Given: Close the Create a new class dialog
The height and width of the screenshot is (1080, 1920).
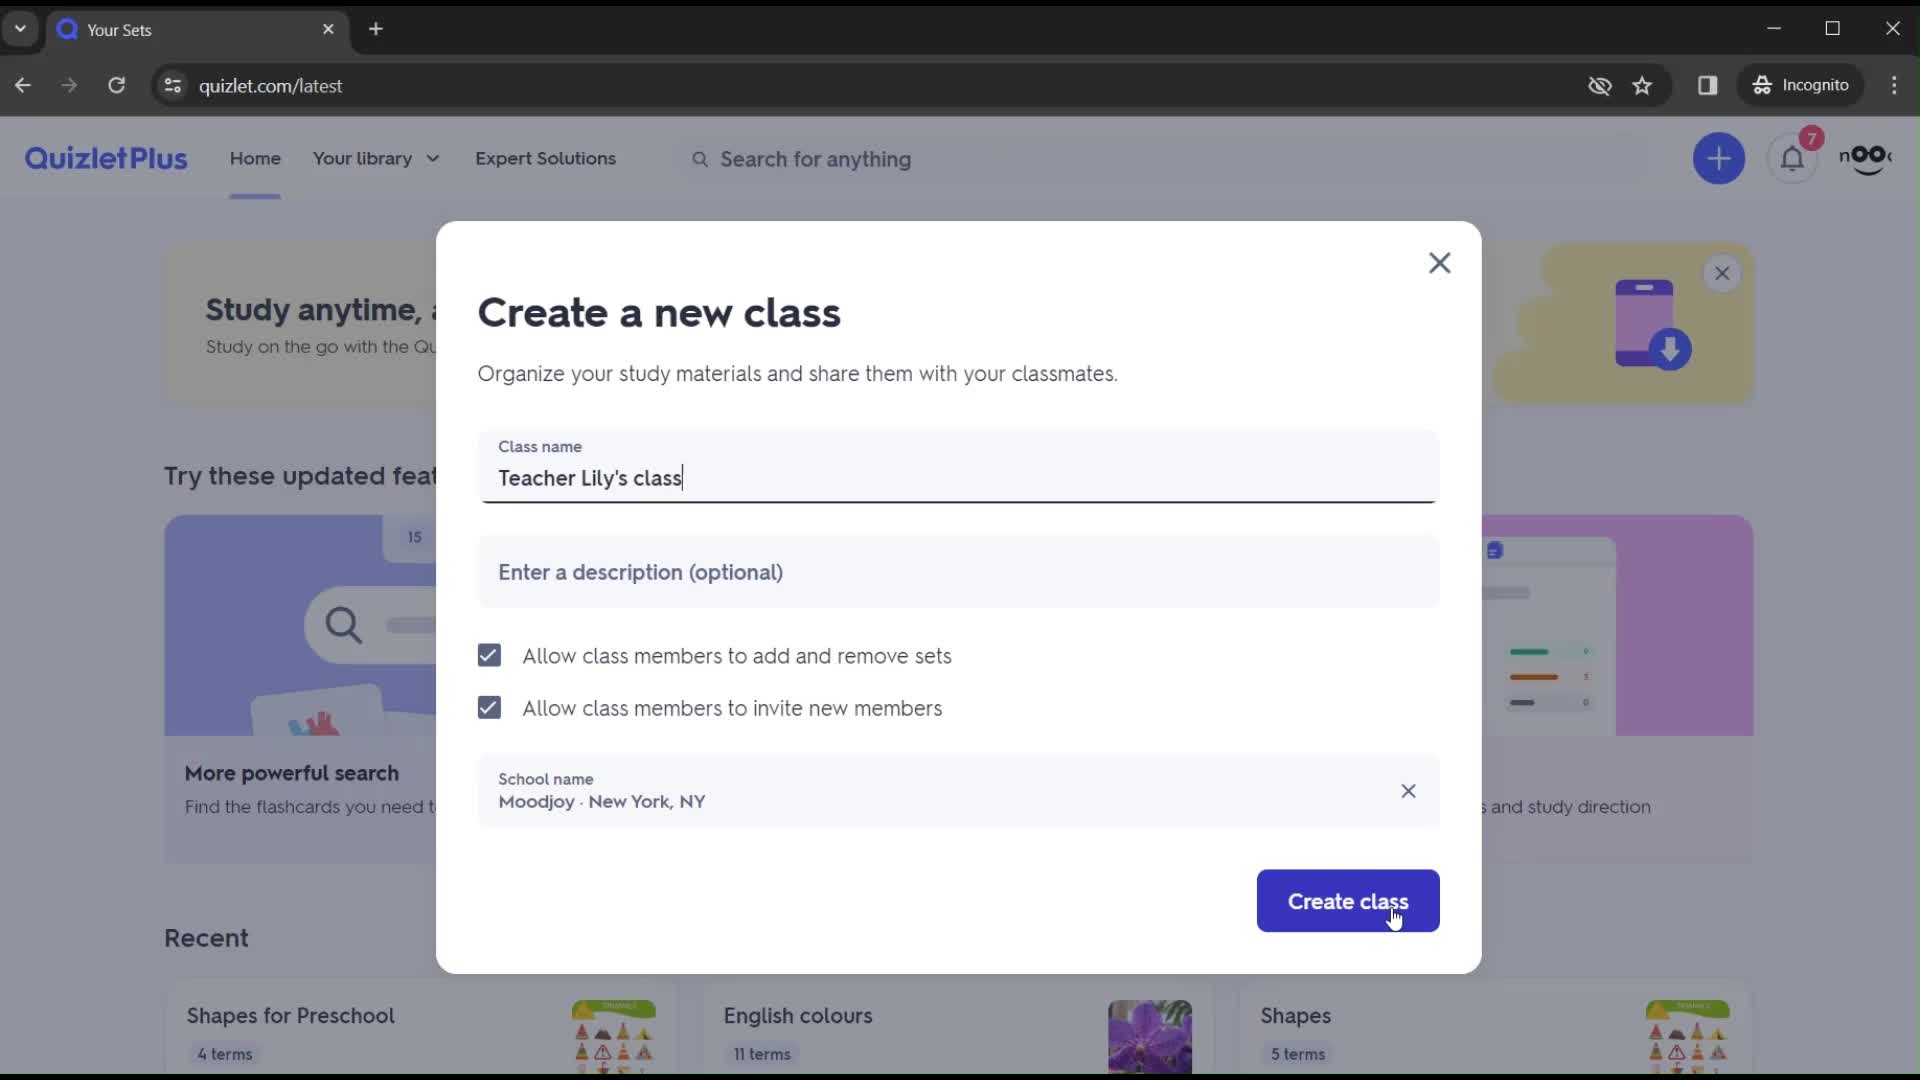Looking at the screenshot, I should point(1440,262).
